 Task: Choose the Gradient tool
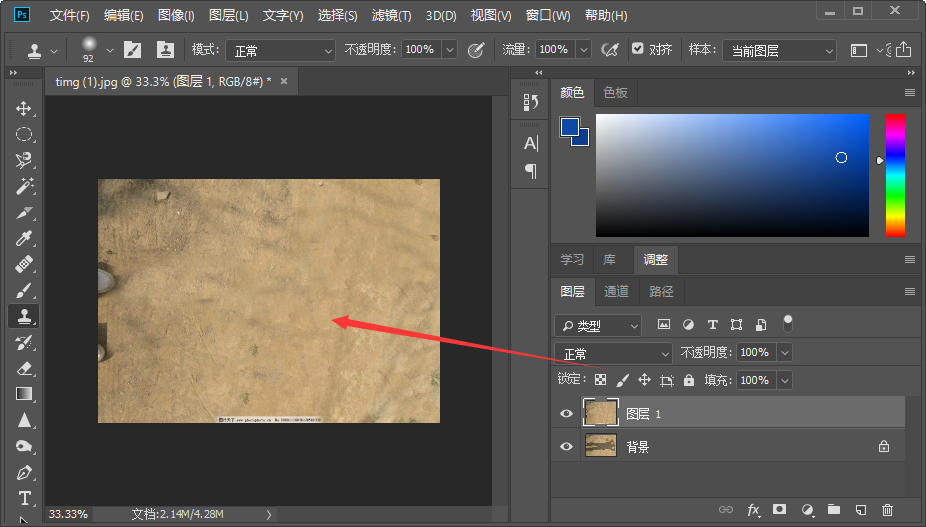(24, 394)
